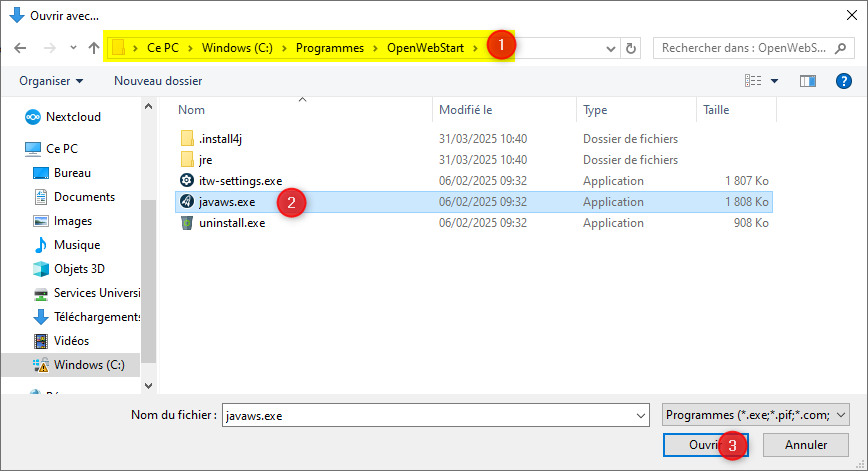Expand the Organiser dropdown menu
Viewport: 868px width, 471px height.
click(51, 80)
